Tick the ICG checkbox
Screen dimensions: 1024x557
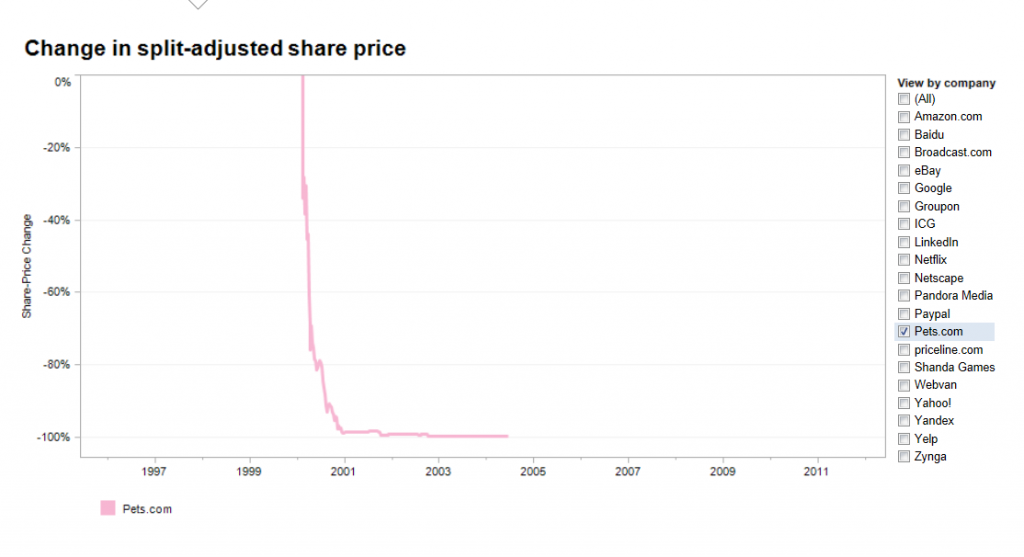coord(904,224)
